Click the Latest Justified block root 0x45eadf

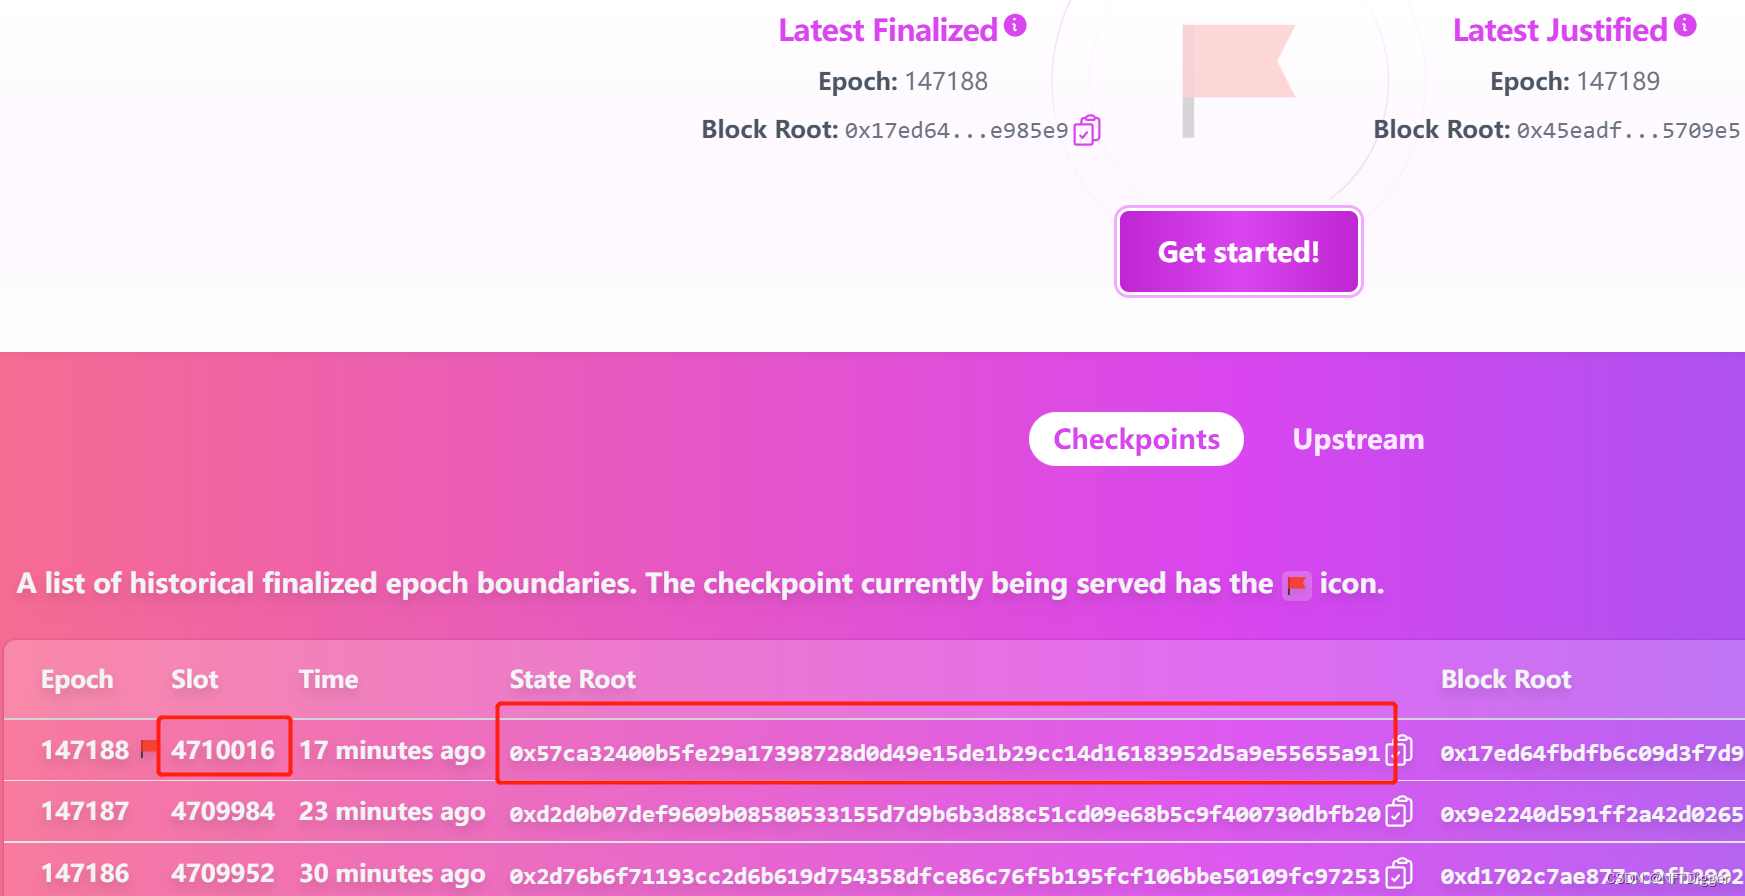[x=1627, y=131]
